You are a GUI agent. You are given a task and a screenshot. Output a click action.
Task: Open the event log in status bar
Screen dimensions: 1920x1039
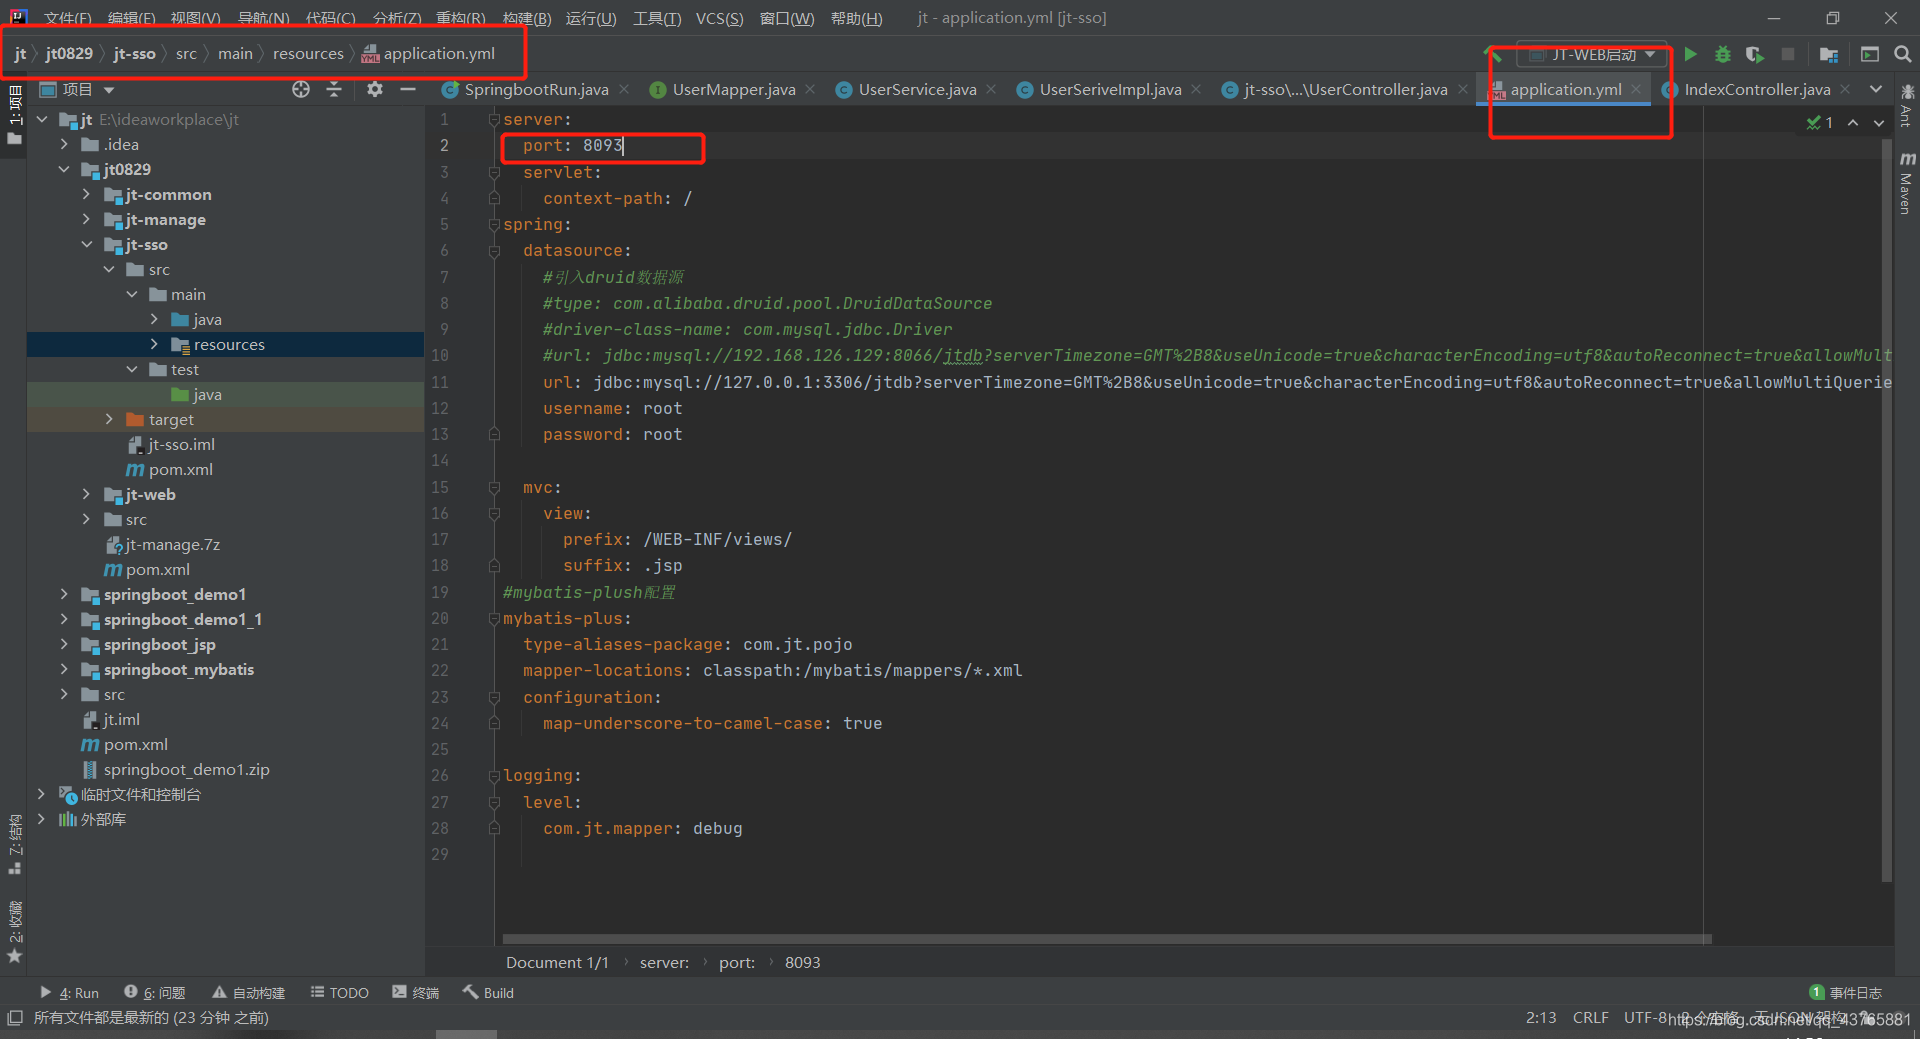[1846, 993]
